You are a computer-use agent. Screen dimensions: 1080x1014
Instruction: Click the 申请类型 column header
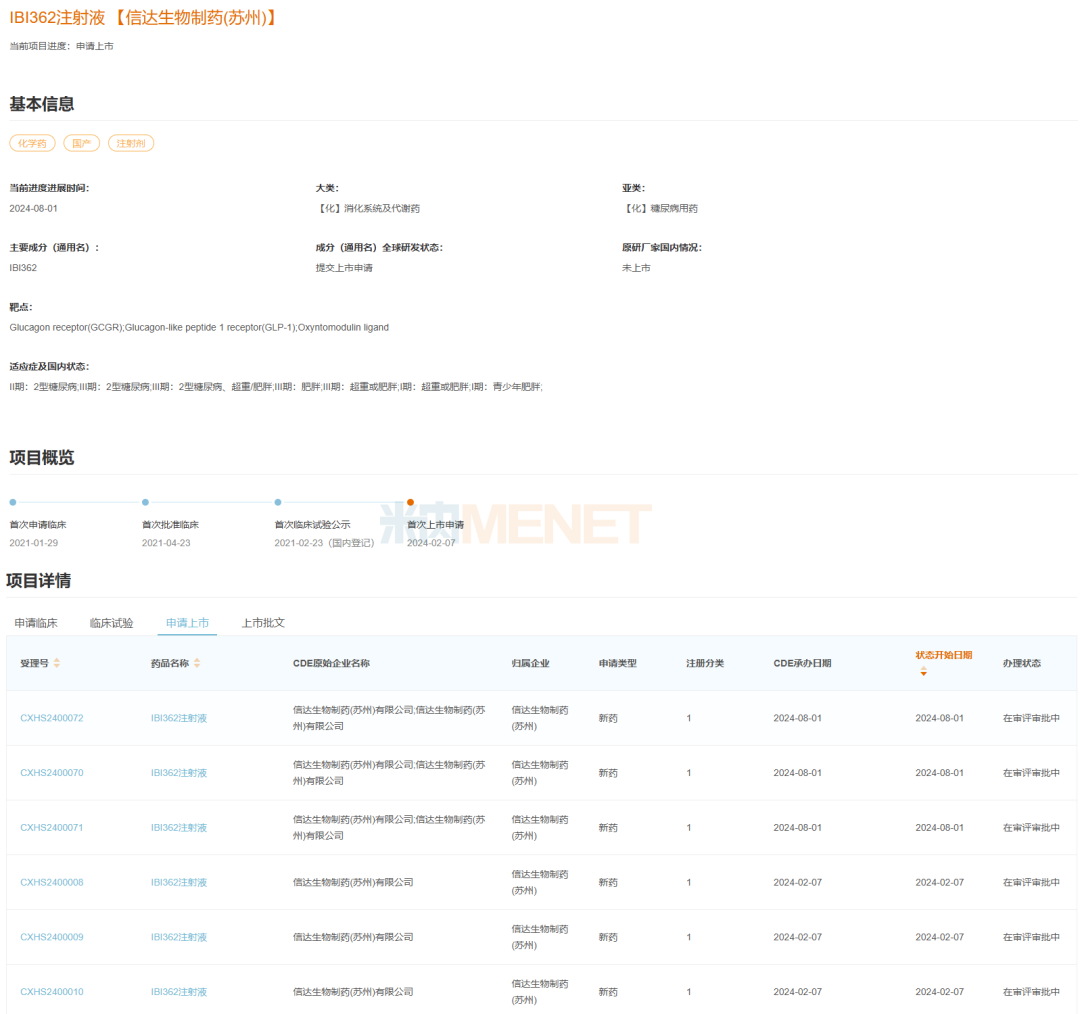(618, 663)
